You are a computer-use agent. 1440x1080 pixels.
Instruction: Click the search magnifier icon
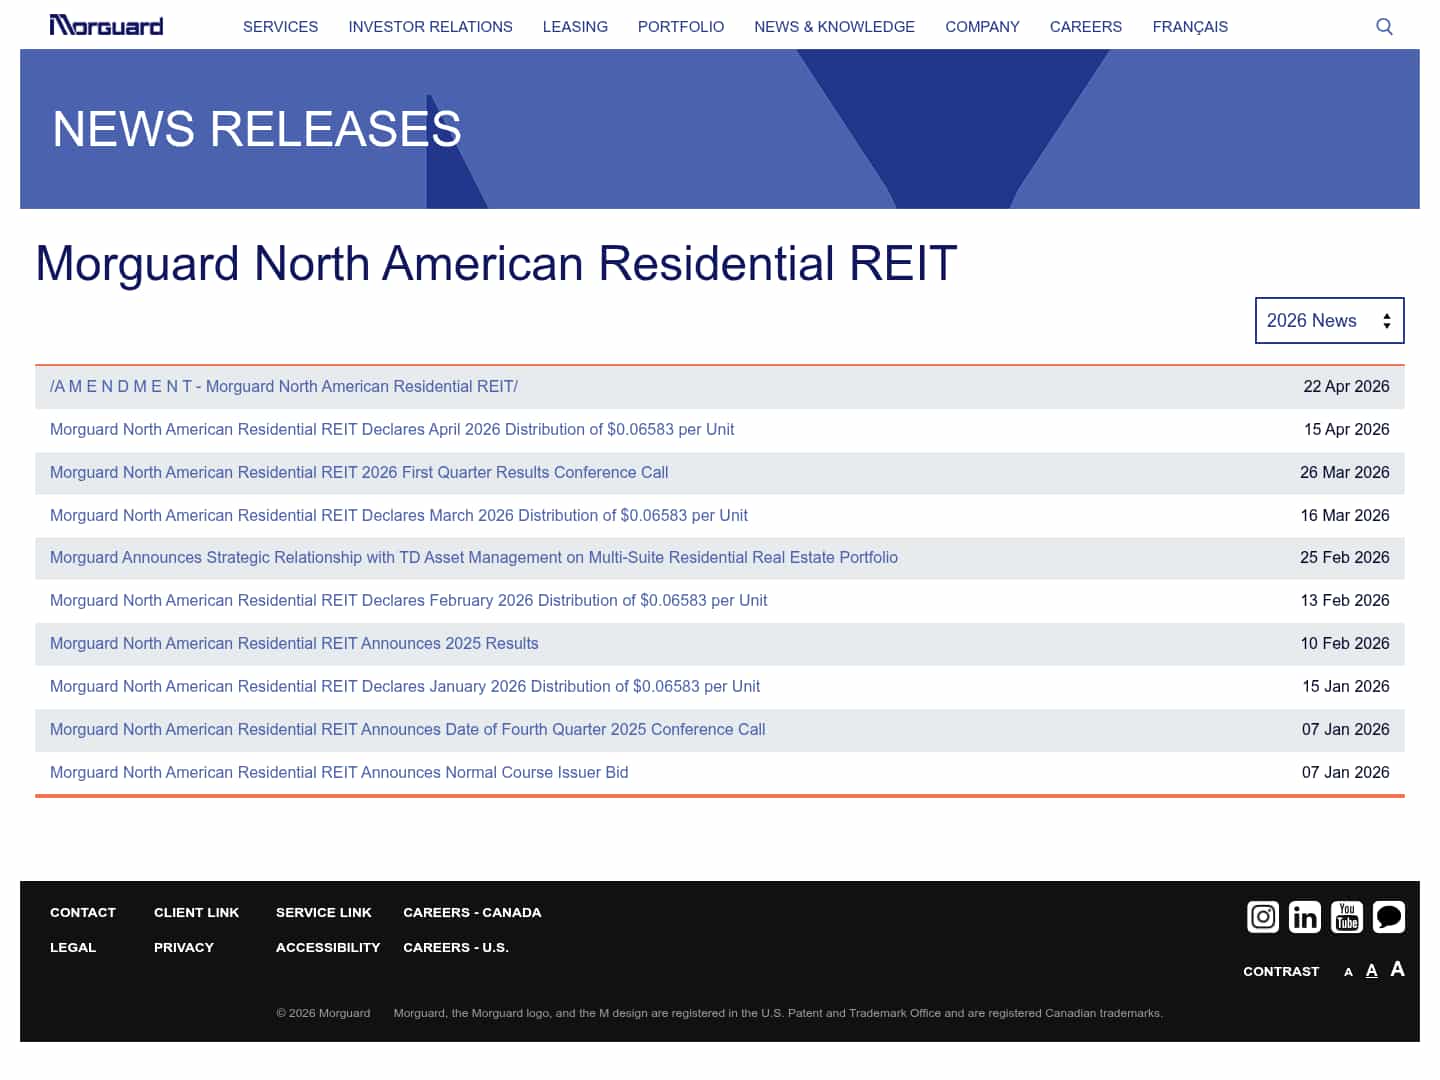pos(1384,26)
